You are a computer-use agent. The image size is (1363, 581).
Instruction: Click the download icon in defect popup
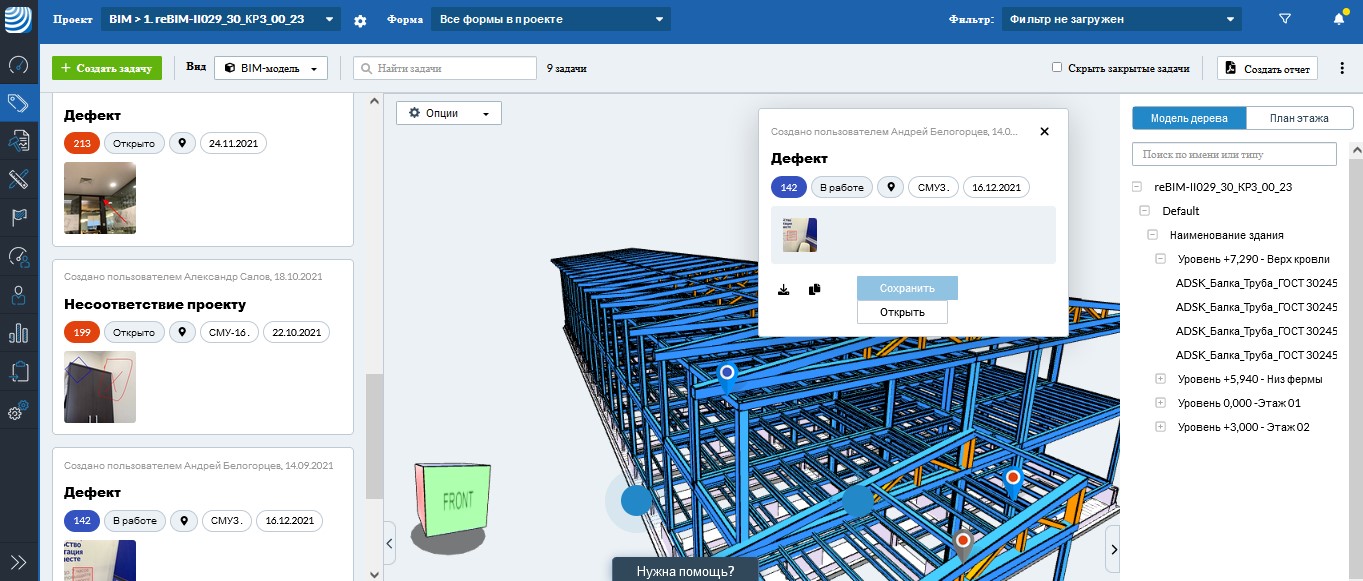(x=784, y=289)
